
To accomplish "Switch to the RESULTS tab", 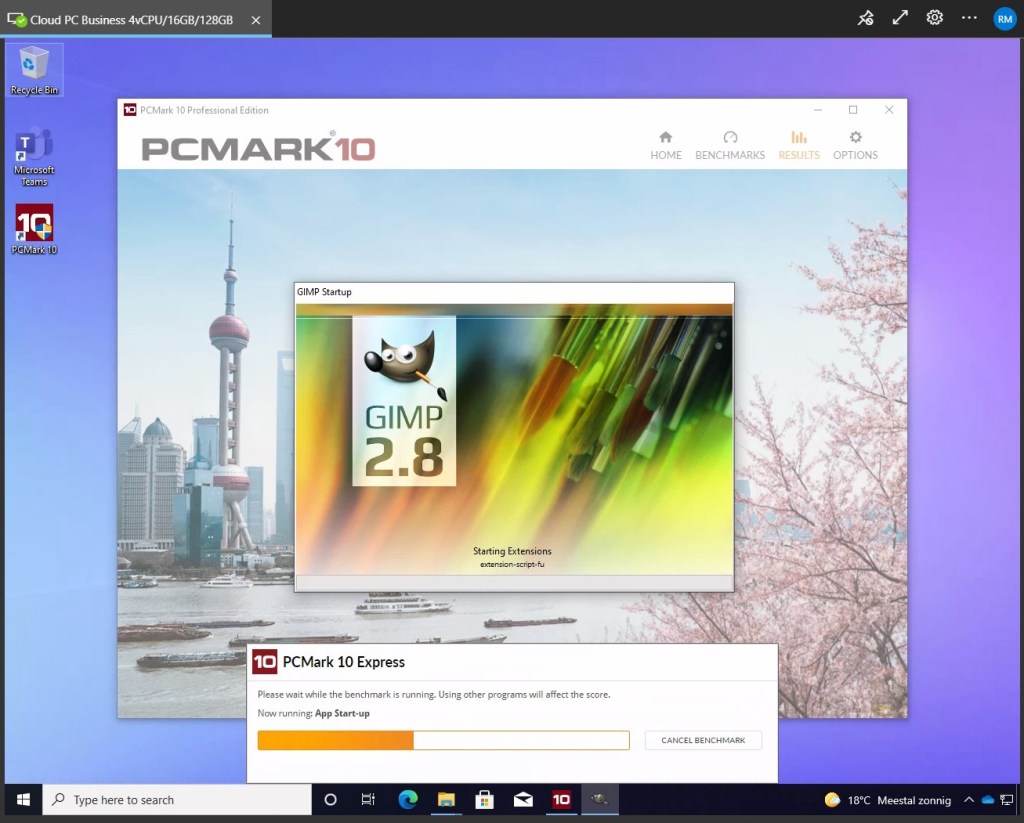I will point(799,146).
